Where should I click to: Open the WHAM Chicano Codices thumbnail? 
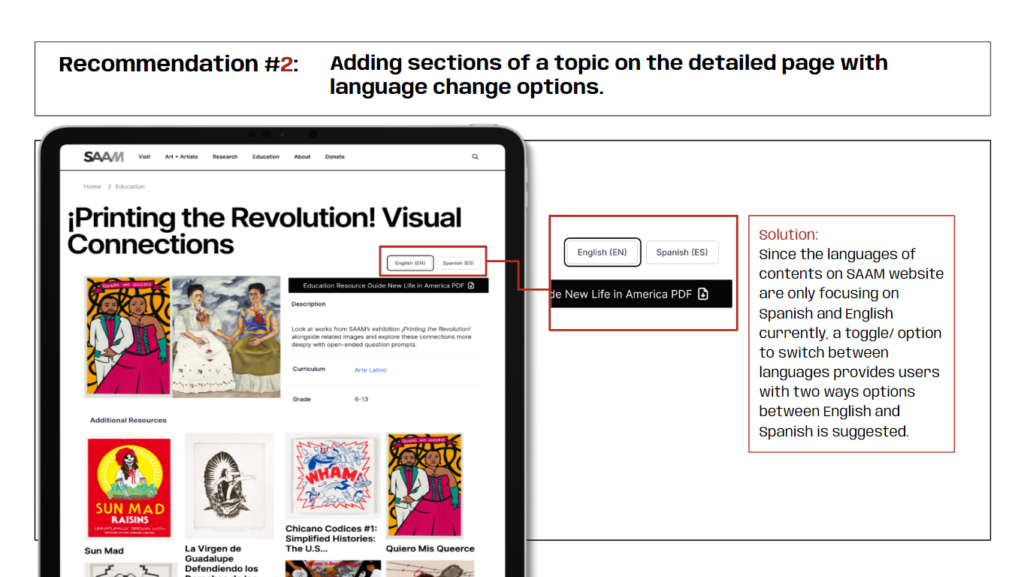pyautogui.click(x=333, y=477)
